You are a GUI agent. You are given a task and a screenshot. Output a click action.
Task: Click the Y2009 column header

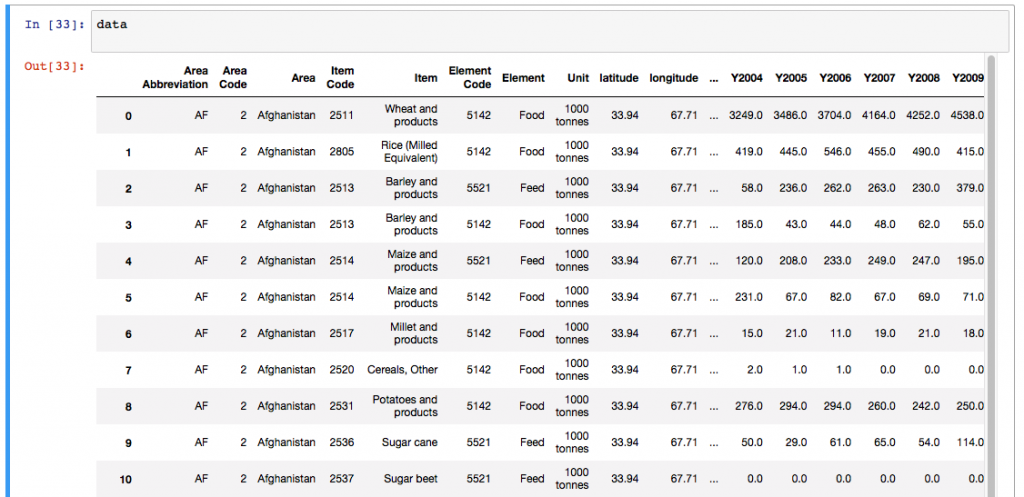[967, 78]
